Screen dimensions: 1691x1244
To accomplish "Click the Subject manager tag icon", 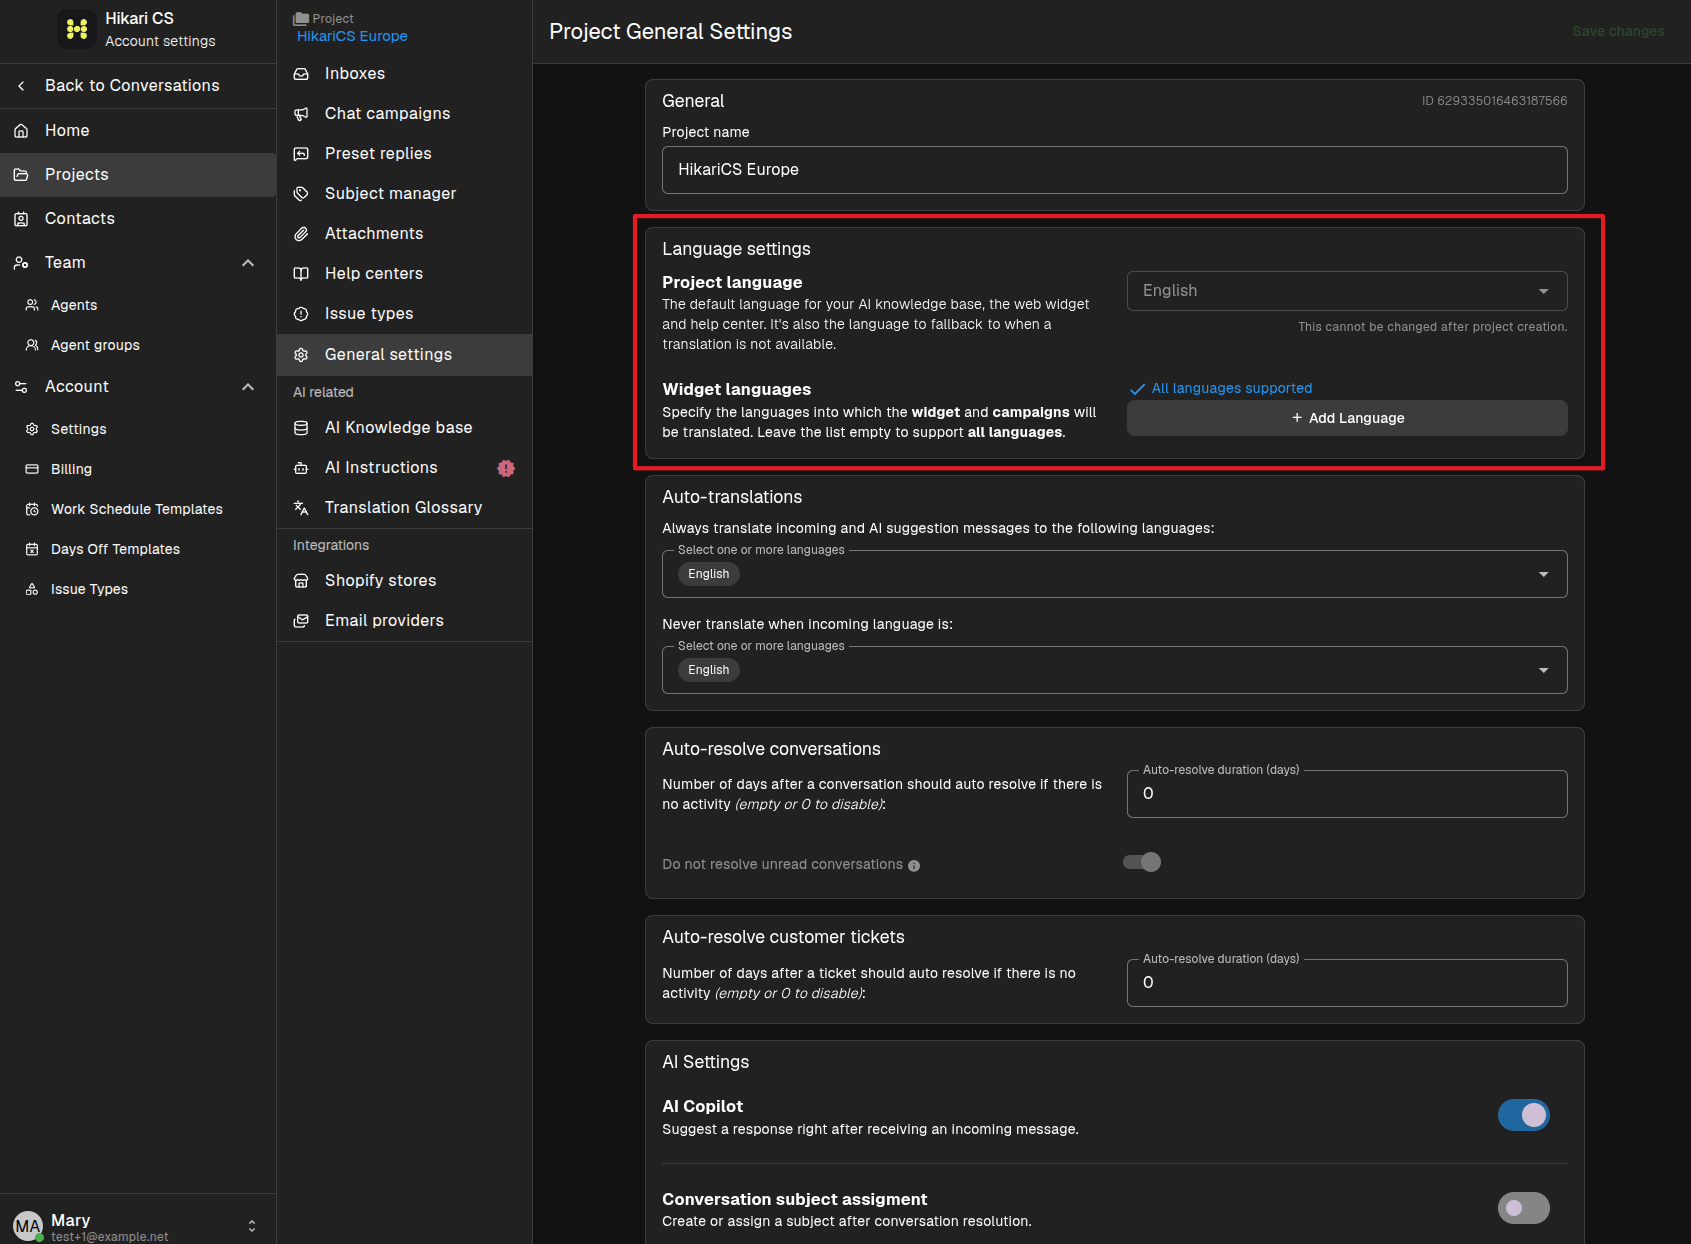I will tap(301, 194).
